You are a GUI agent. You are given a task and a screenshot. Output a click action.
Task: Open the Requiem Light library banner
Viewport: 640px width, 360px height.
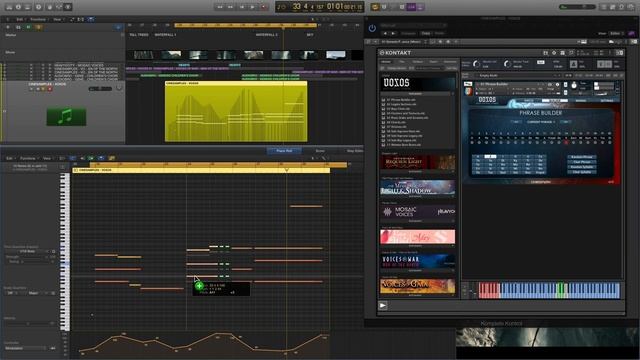click(418, 162)
